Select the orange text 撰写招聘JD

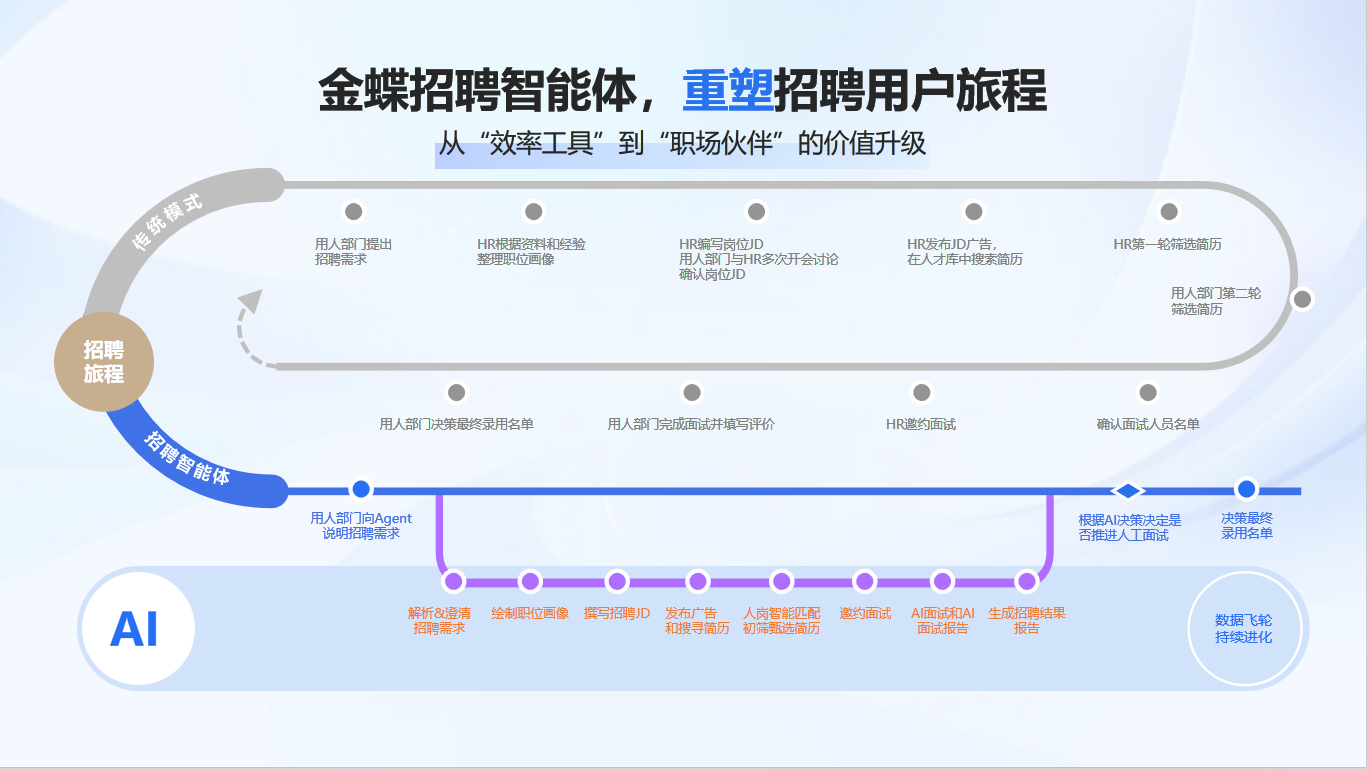pyautogui.click(x=617, y=613)
